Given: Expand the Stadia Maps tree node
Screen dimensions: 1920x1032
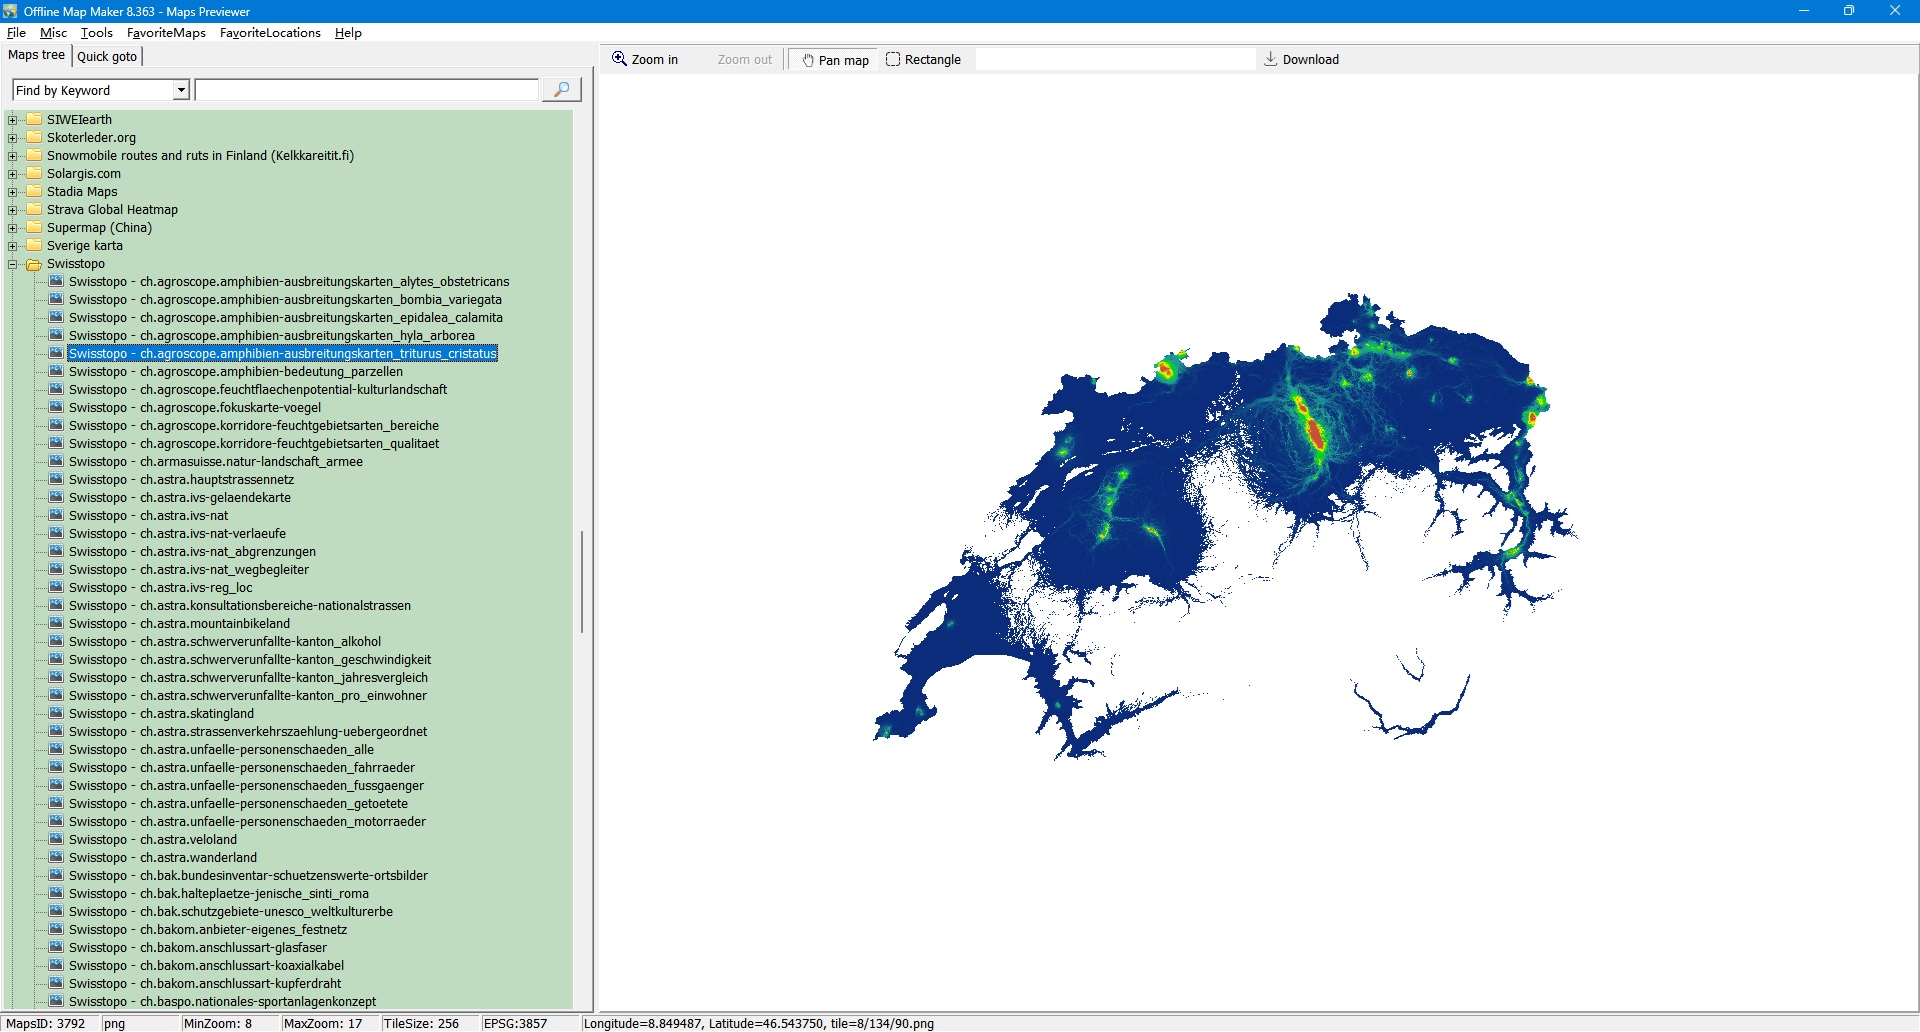Looking at the screenshot, I should pyautogui.click(x=13, y=192).
